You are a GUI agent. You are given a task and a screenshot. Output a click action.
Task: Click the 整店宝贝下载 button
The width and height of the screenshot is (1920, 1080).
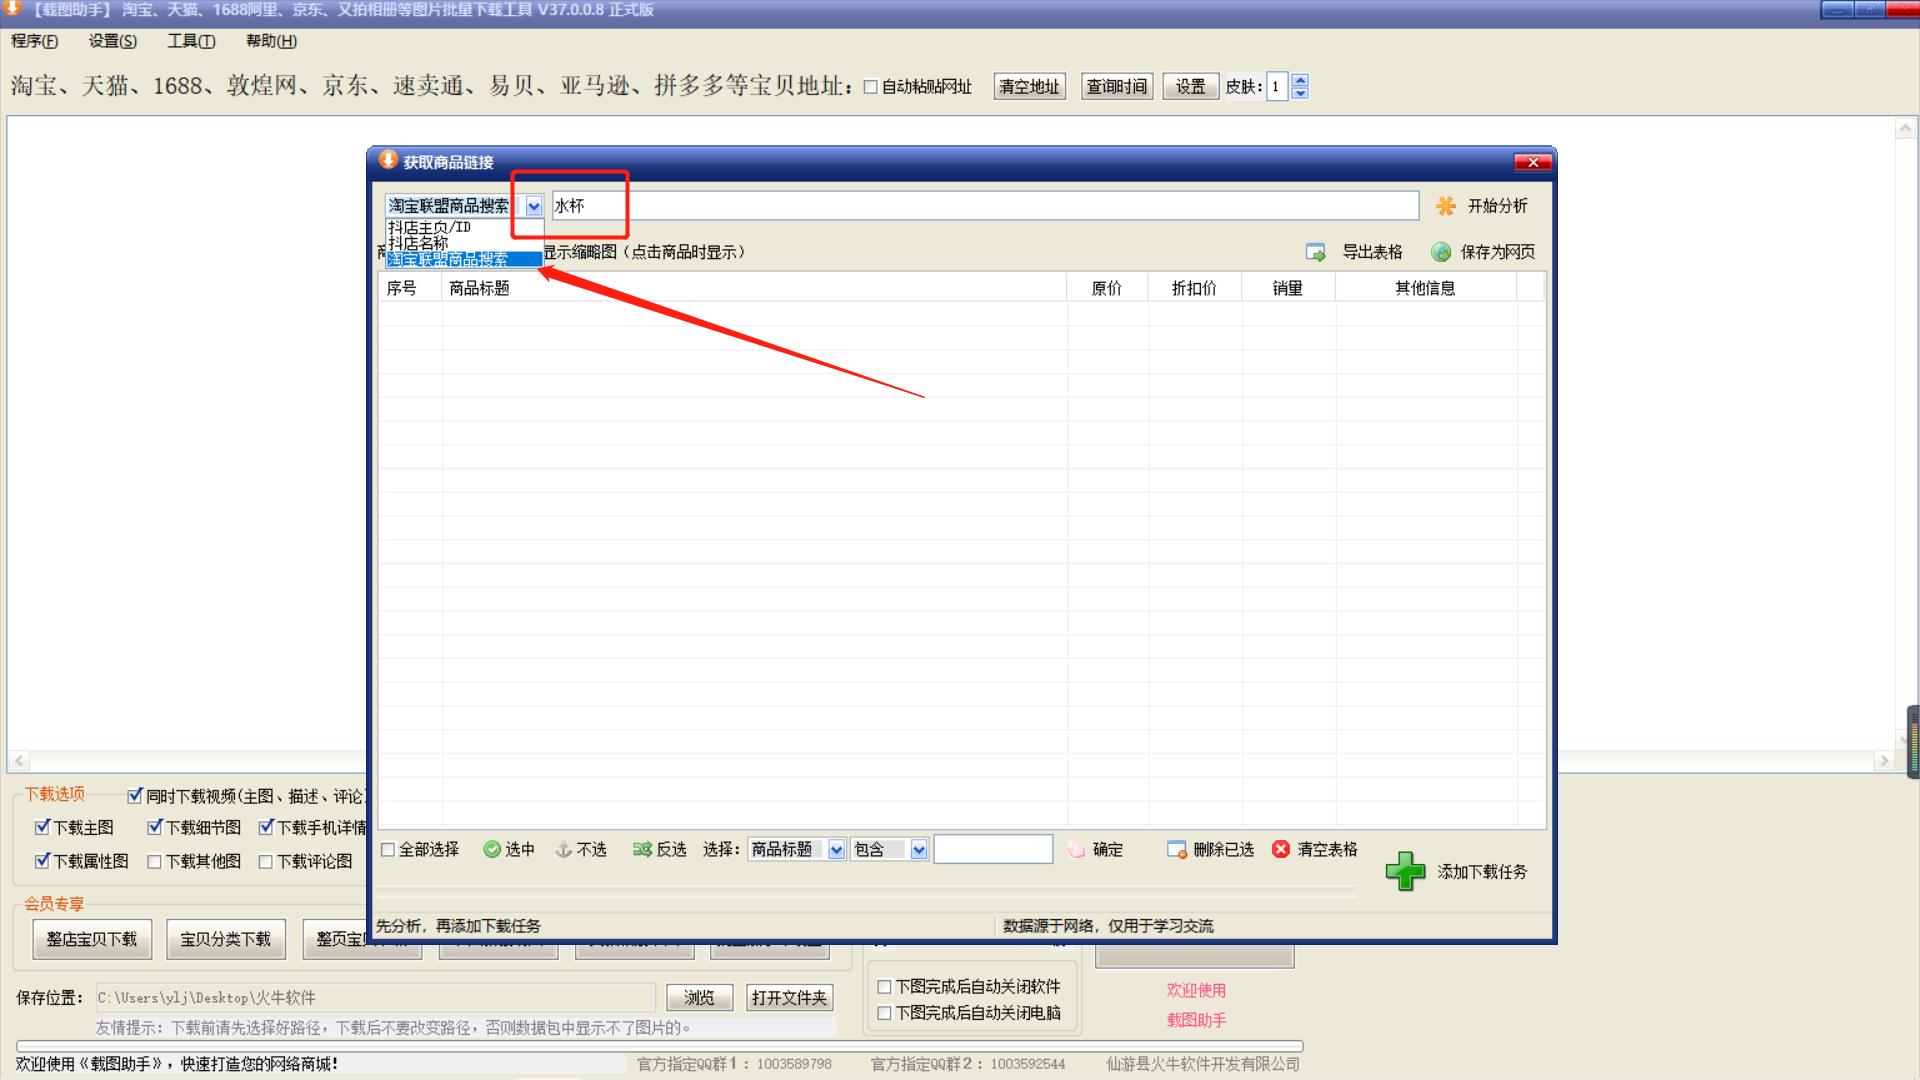tap(91, 939)
